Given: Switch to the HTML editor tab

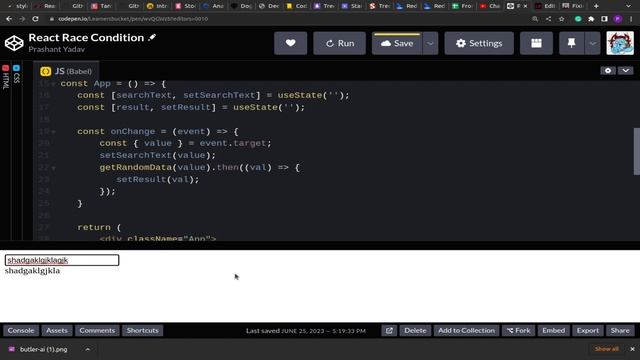Looking at the screenshot, I should (5, 76).
